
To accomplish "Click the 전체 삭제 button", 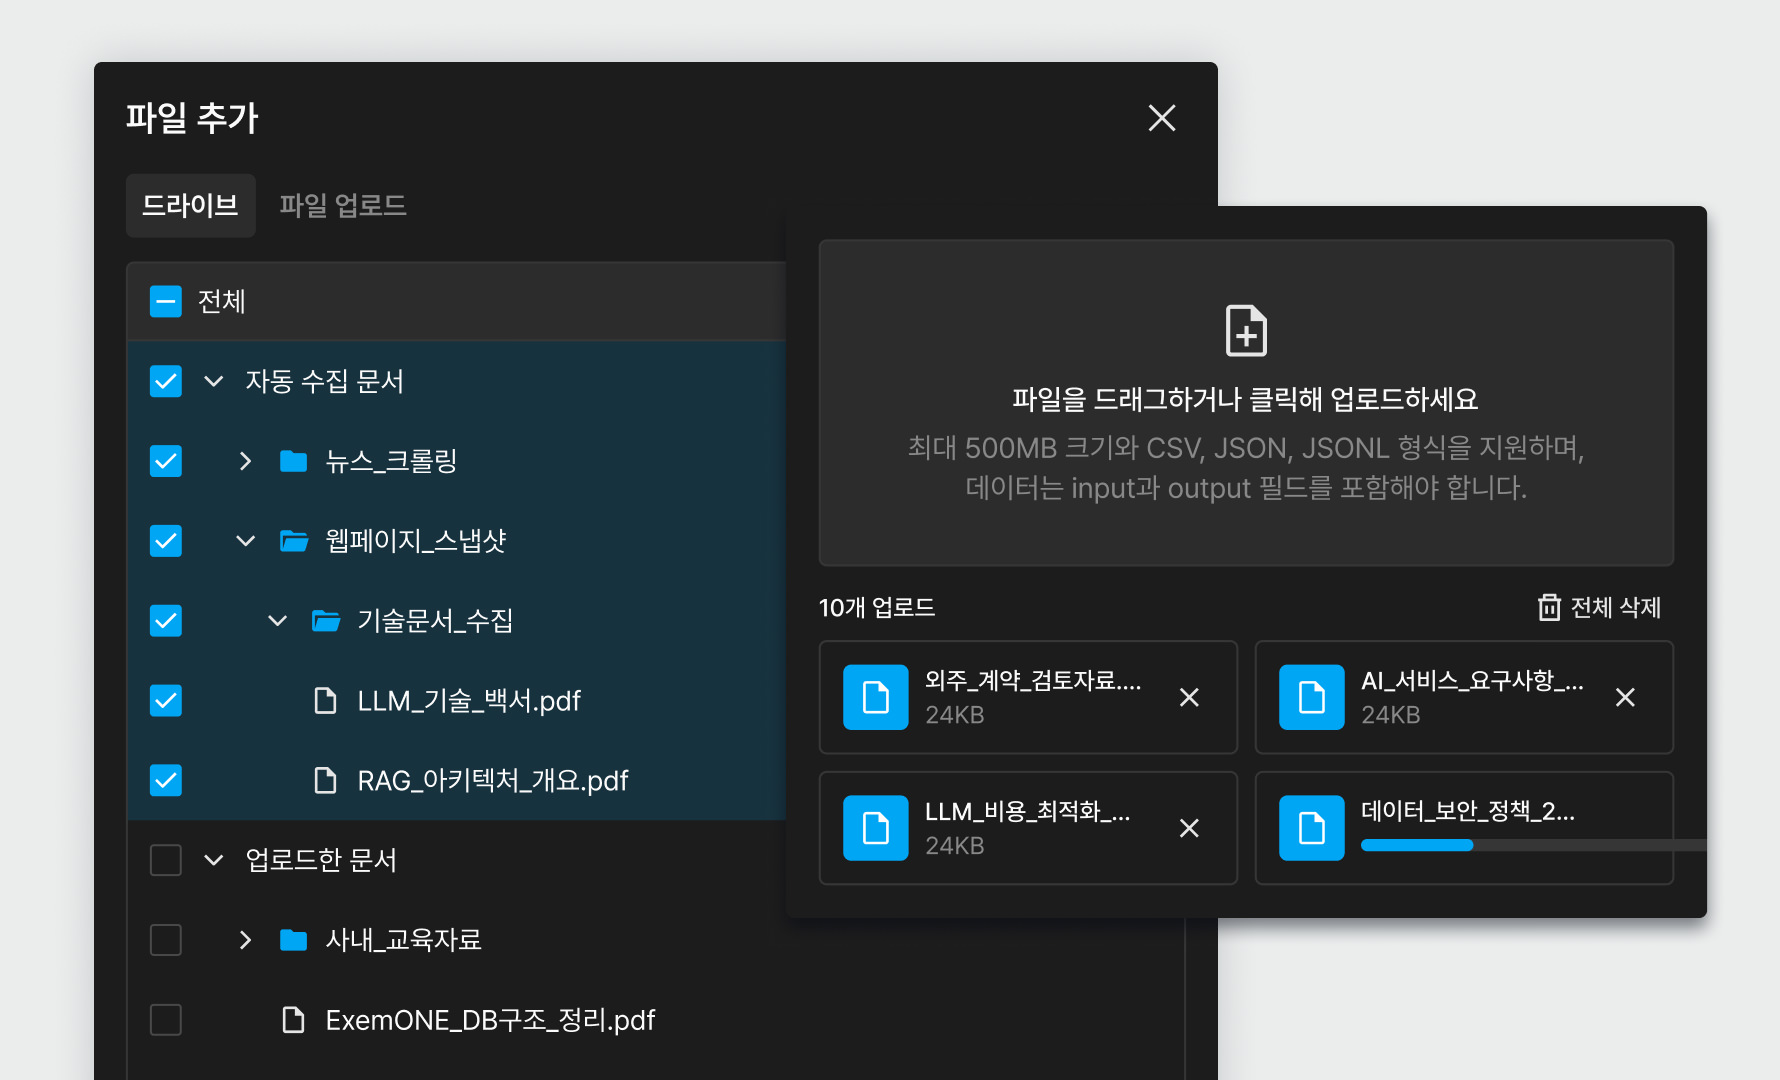I will [x=1599, y=608].
